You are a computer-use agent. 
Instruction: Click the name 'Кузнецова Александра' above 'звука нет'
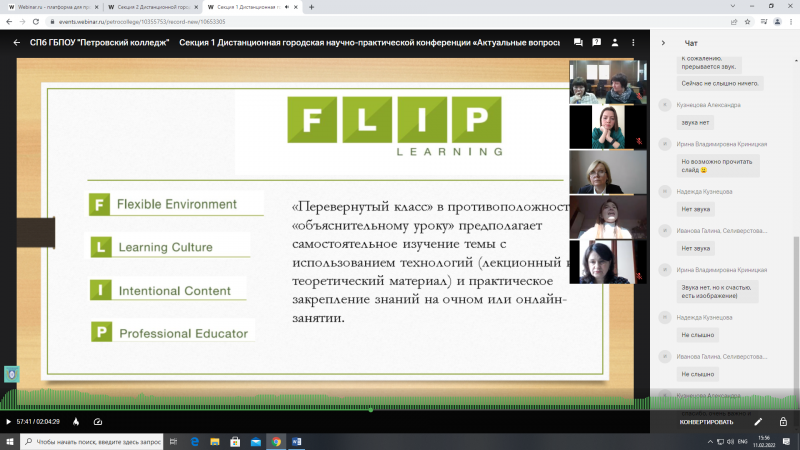(708, 105)
